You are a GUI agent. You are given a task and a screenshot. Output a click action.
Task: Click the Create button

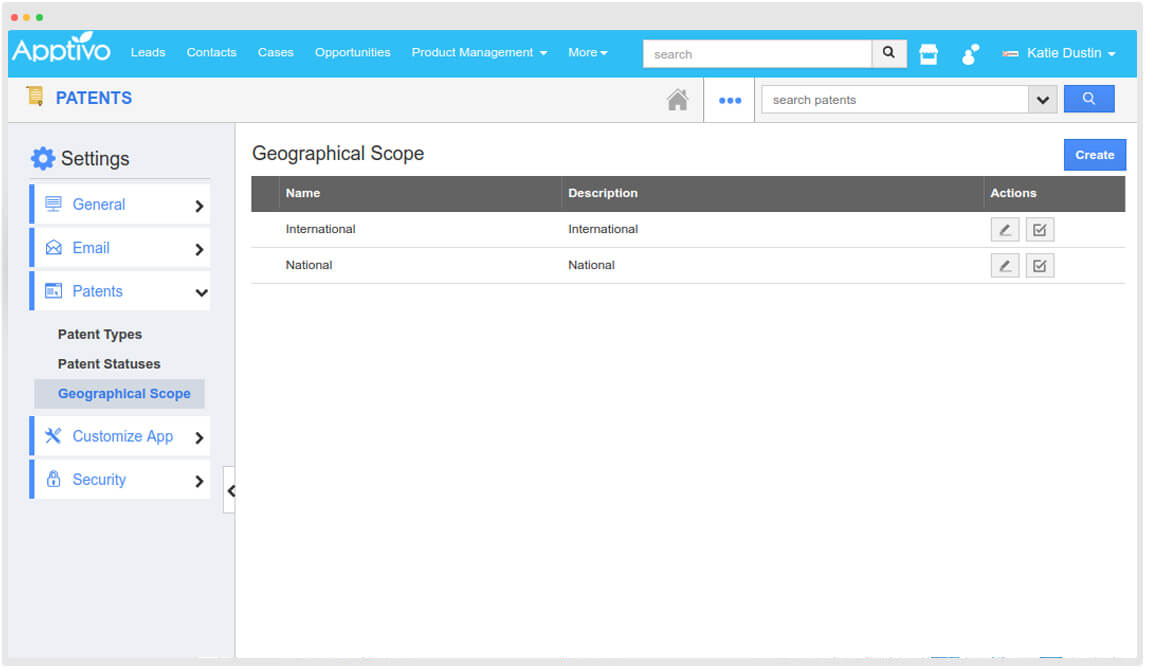(x=1094, y=154)
